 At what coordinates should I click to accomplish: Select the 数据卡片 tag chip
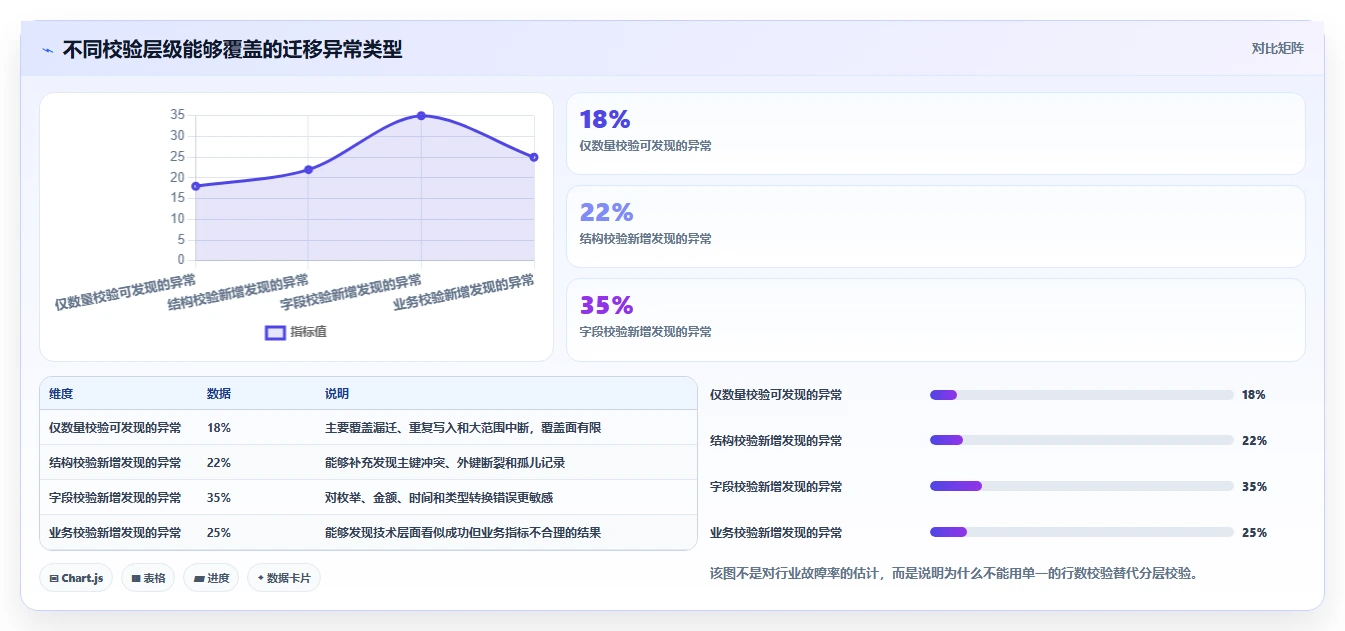click(284, 578)
